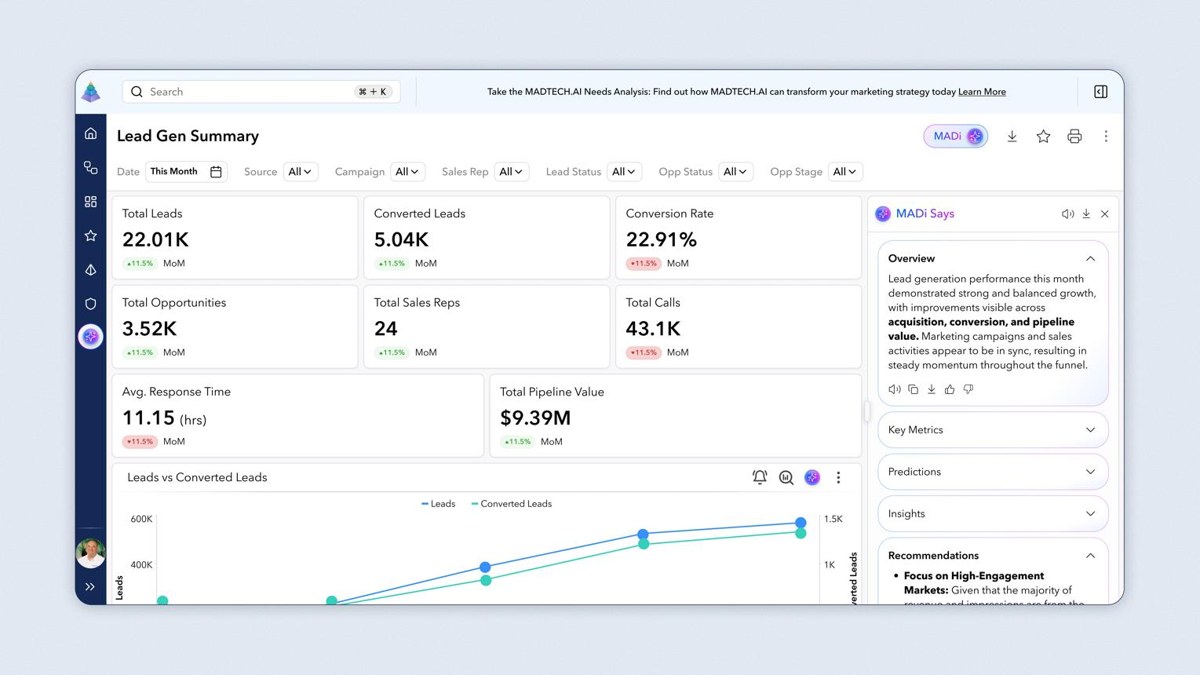Click the search magnifier icon
Image resolution: width=1200 pixels, height=675 pixels.
pyautogui.click(x=137, y=92)
